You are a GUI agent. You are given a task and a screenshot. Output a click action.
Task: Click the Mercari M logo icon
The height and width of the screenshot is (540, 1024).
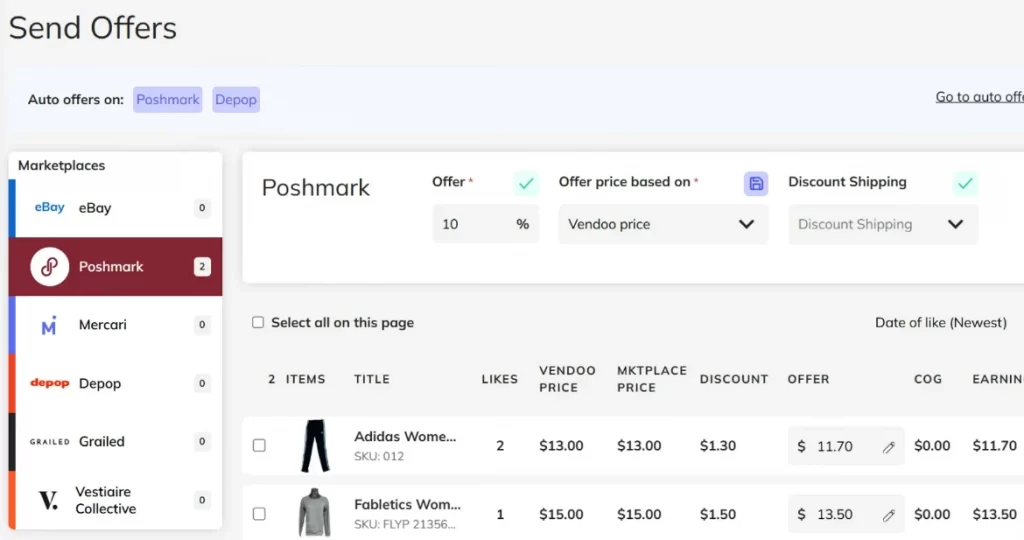click(49, 325)
